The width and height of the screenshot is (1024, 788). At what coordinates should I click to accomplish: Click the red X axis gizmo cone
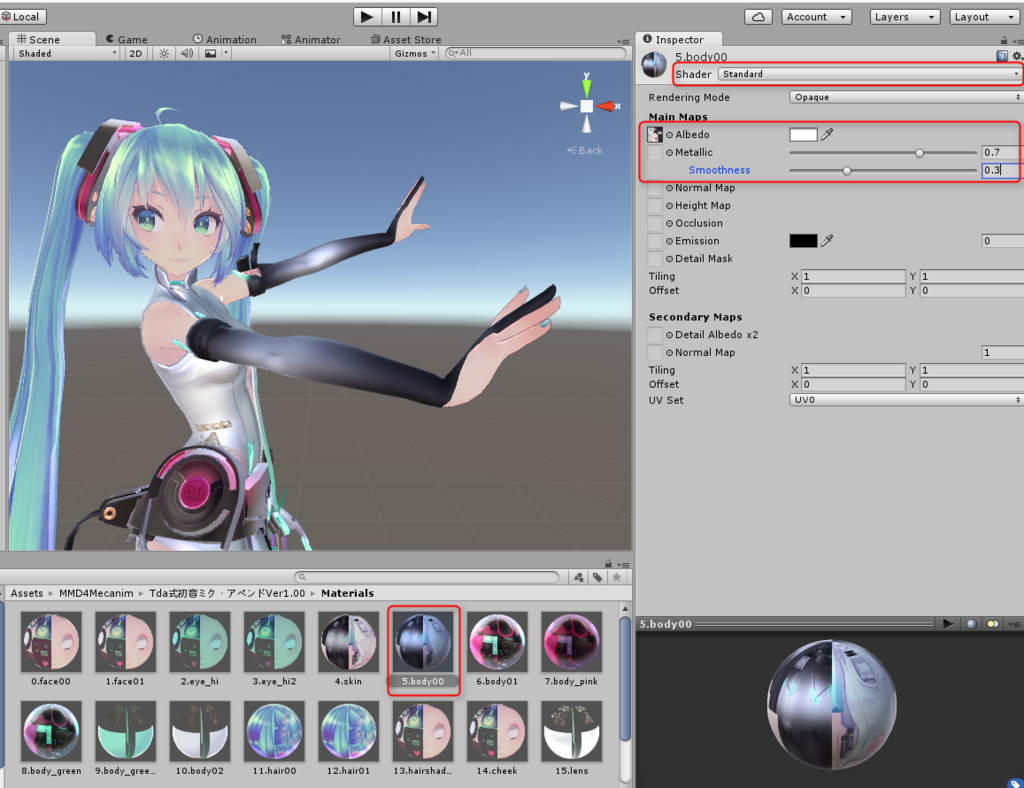point(606,106)
